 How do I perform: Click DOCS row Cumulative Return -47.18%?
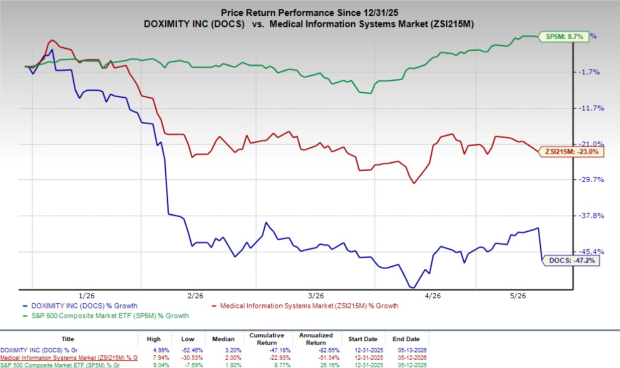pyautogui.click(x=279, y=350)
